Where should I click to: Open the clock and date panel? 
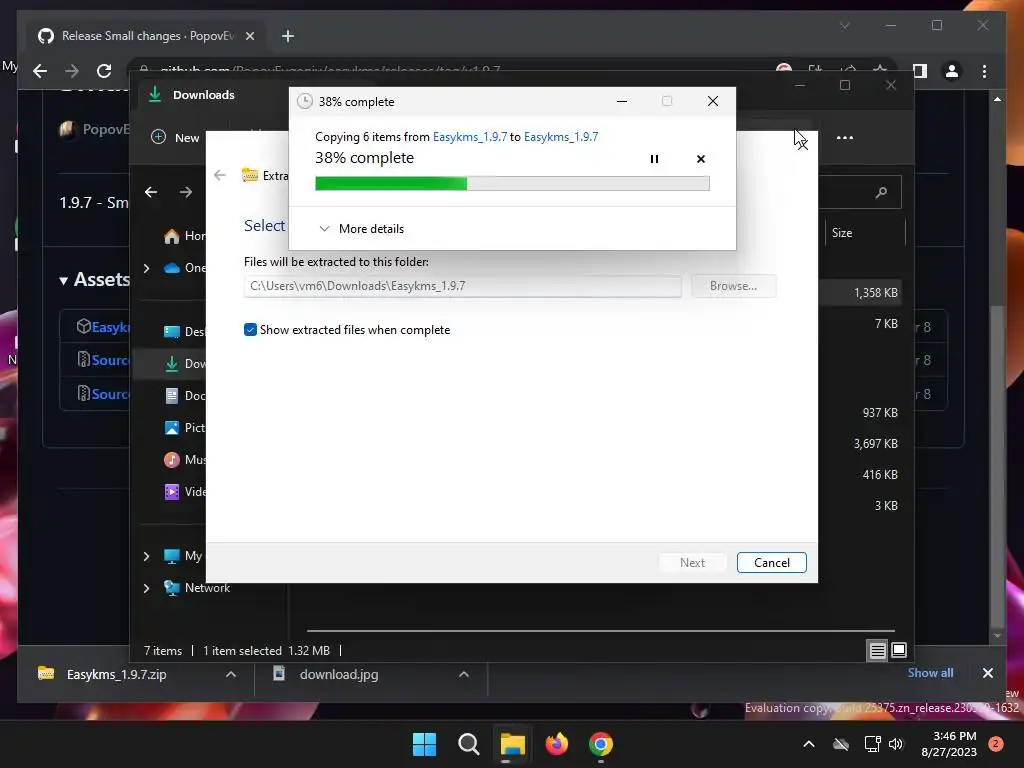coord(949,744)
